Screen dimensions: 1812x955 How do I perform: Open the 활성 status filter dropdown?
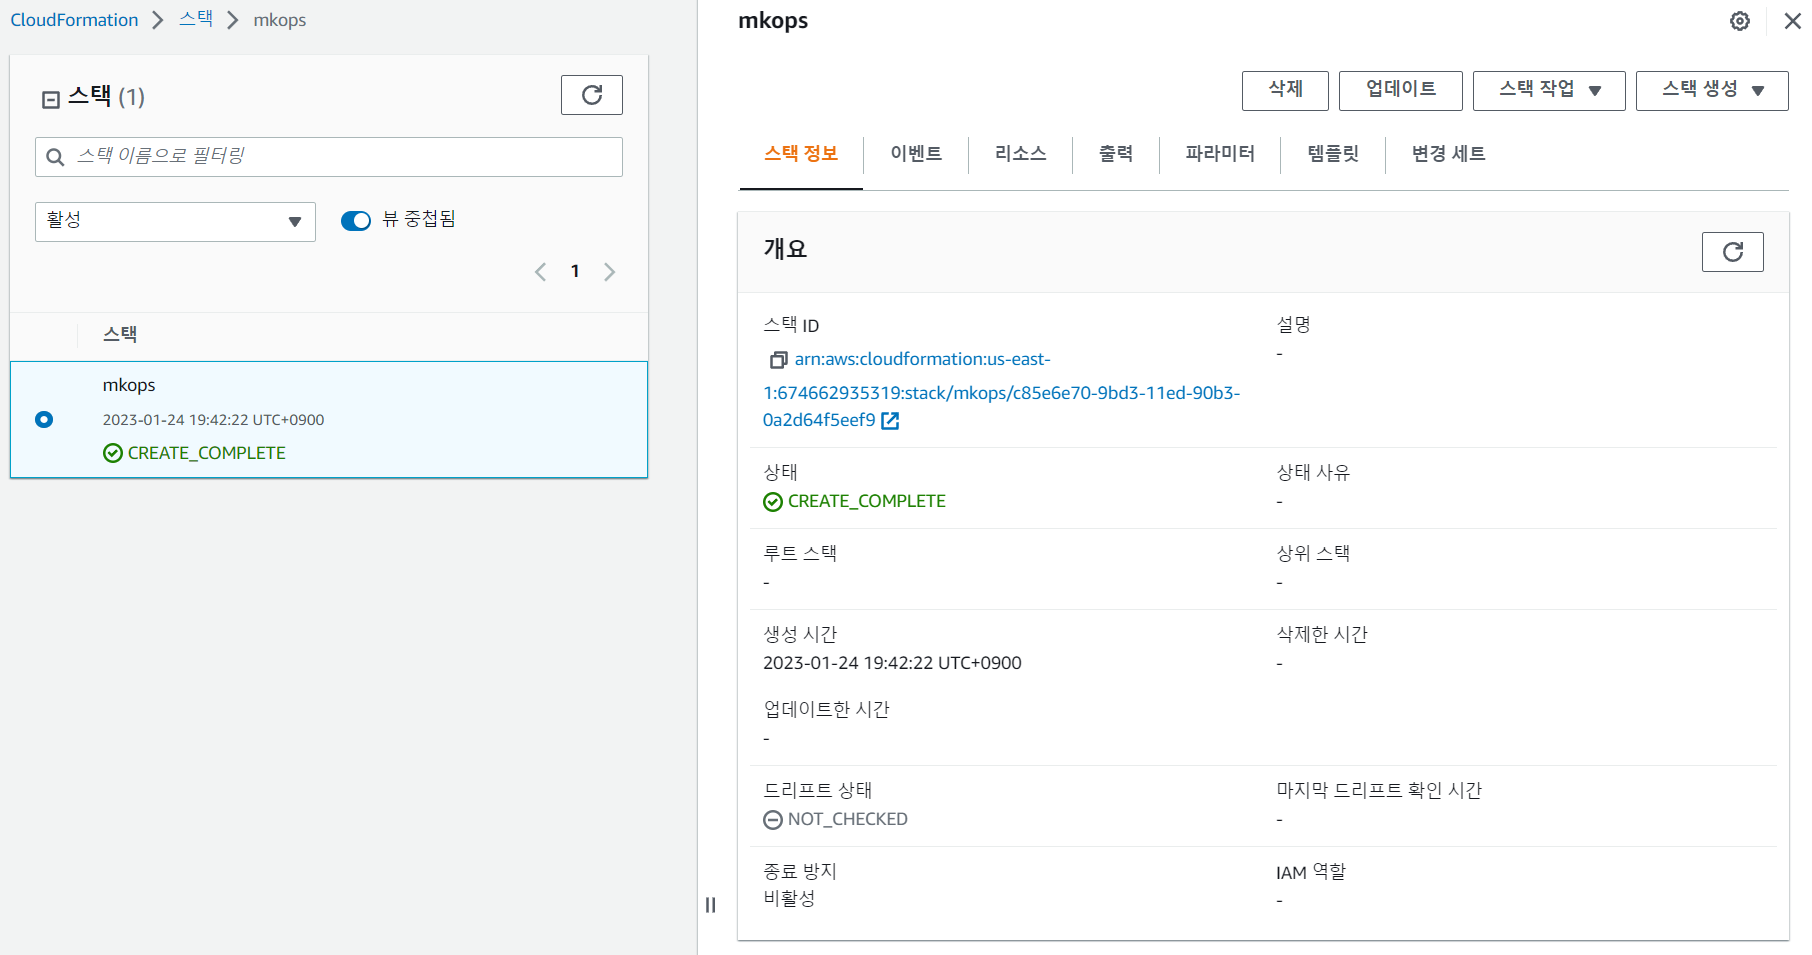(175, 221)
